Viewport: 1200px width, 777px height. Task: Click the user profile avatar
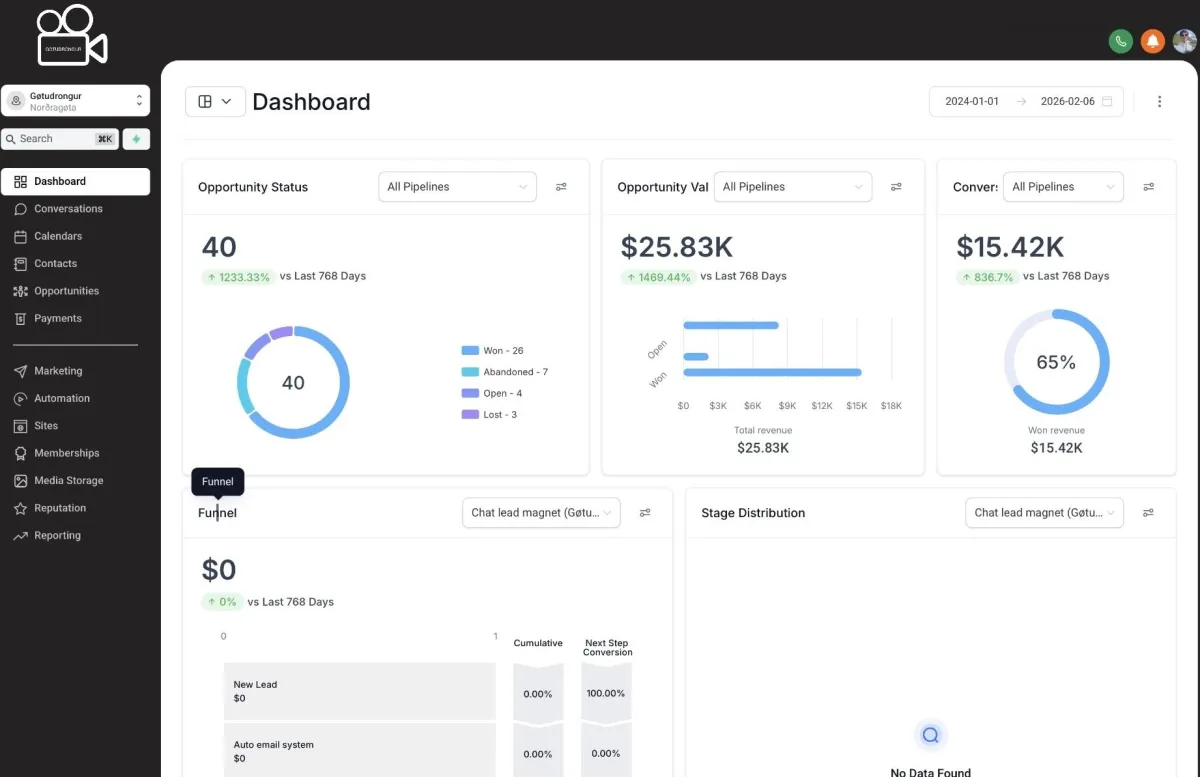tap(1184, 41)
